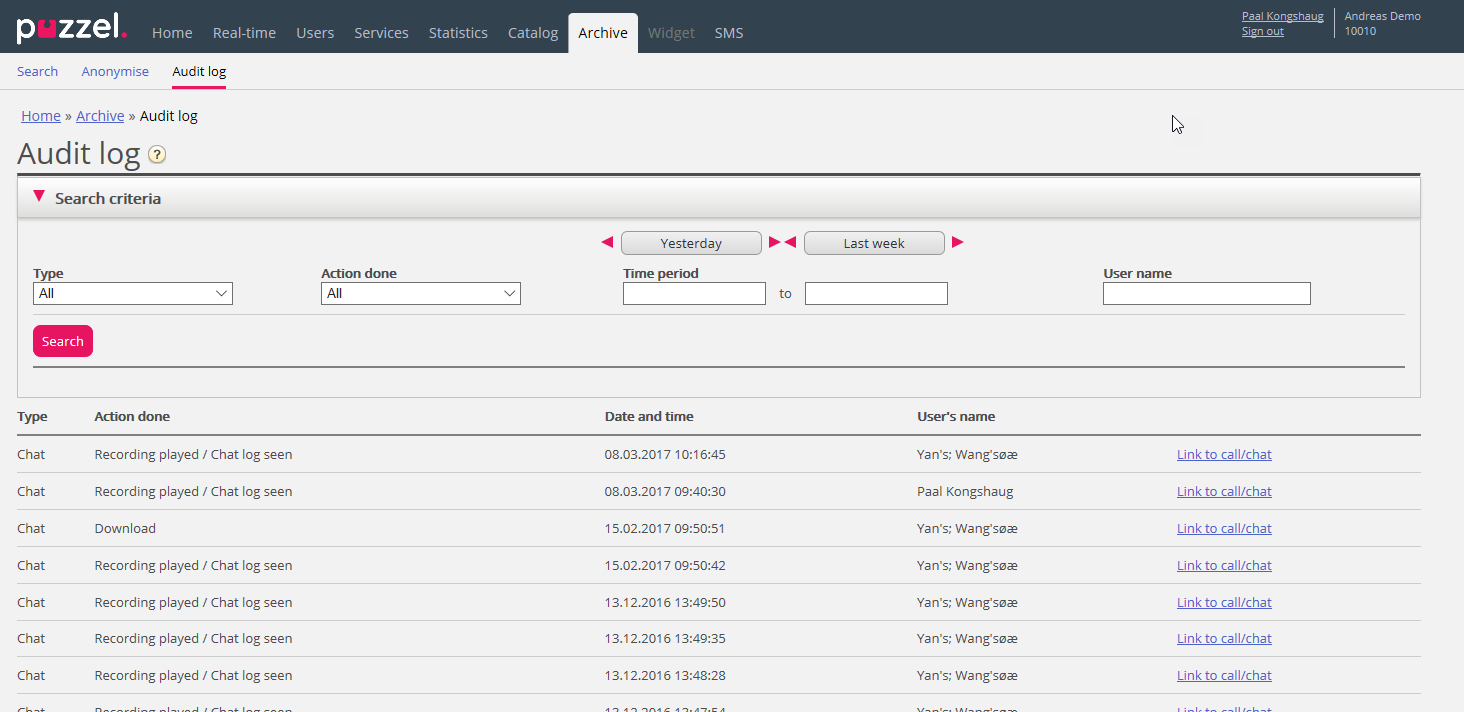Viewport: 1464px width, 712px height.
Task: Click the Time period start date field
Action: point(694,293)
